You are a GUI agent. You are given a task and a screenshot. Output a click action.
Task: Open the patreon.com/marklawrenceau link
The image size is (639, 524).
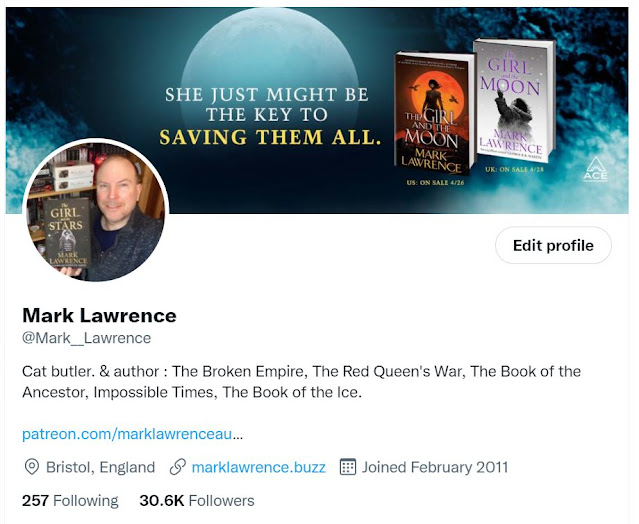(x=132, y=434)
